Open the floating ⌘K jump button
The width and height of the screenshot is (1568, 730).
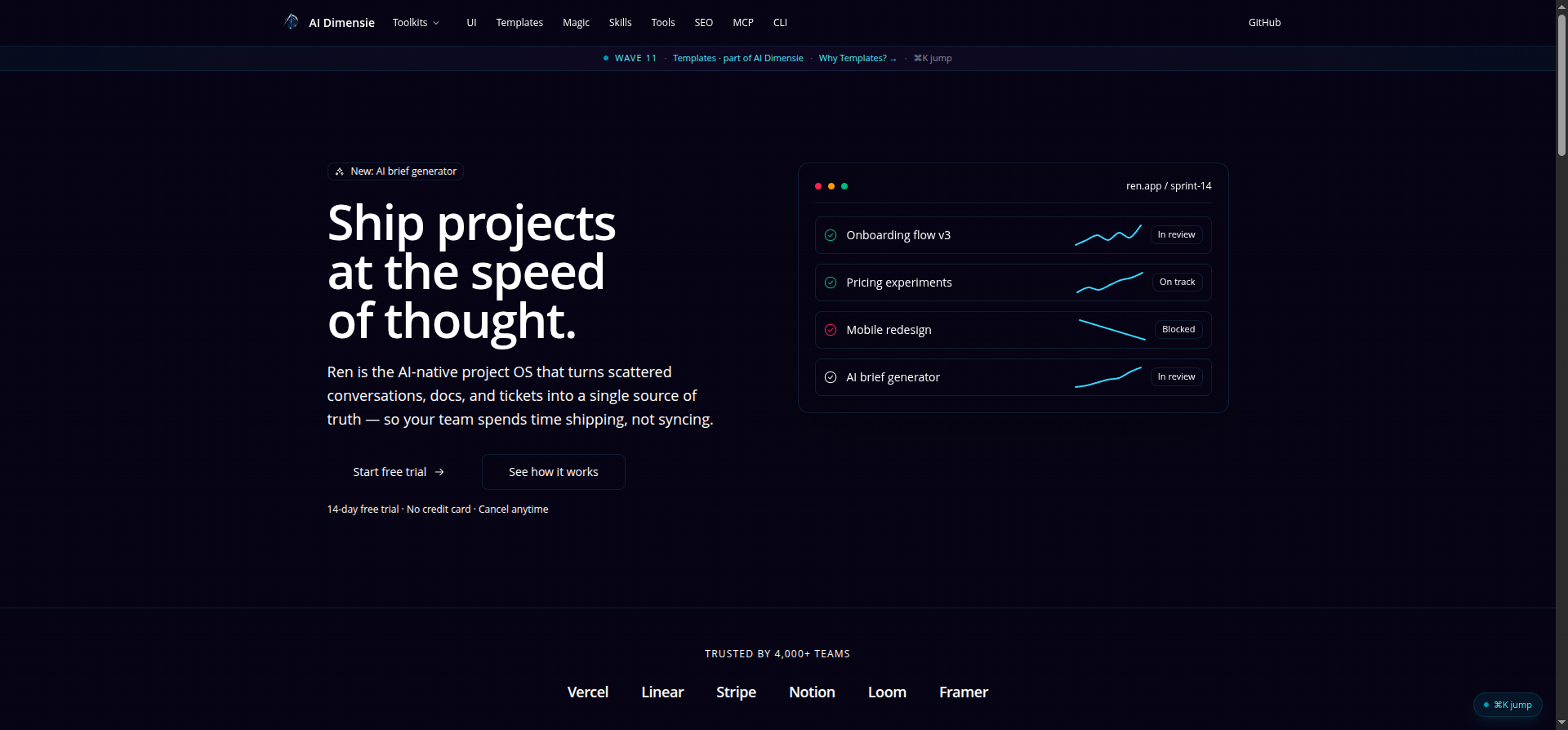[x=1507, y=705]
